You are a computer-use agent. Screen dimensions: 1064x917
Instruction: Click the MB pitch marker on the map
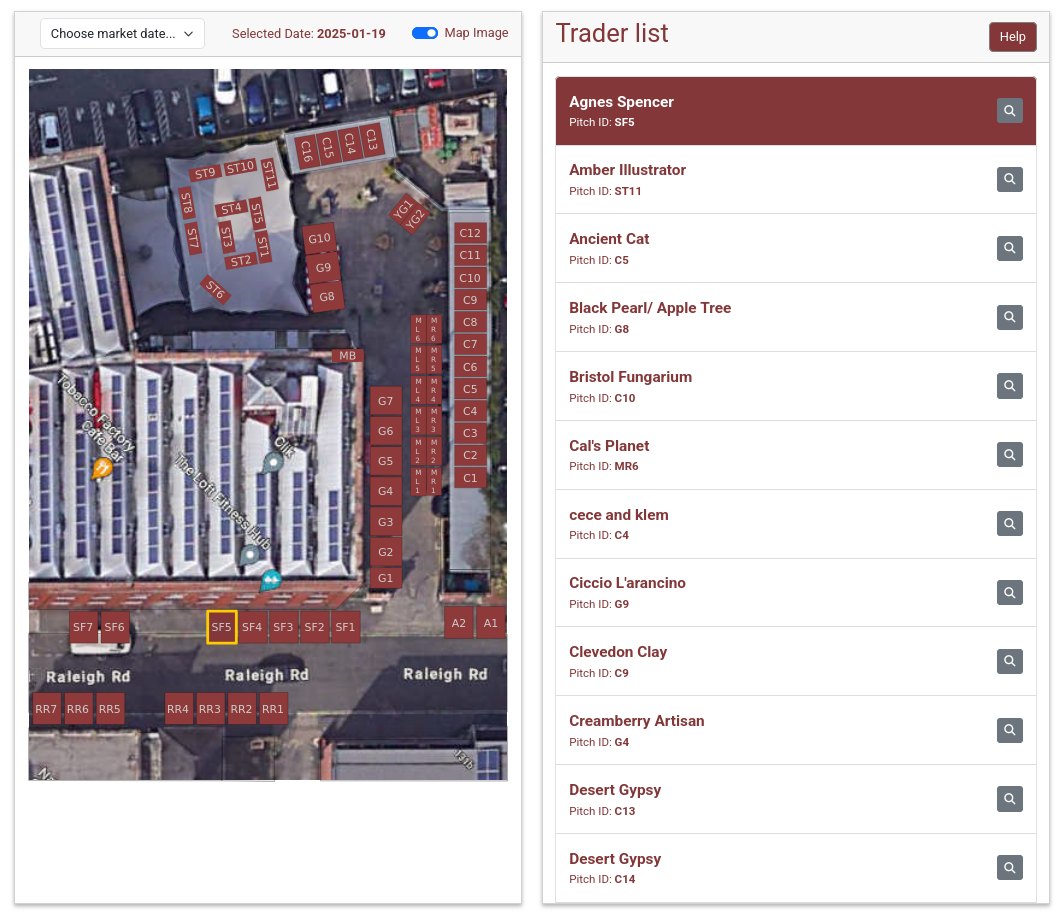(x=346, y=355)
